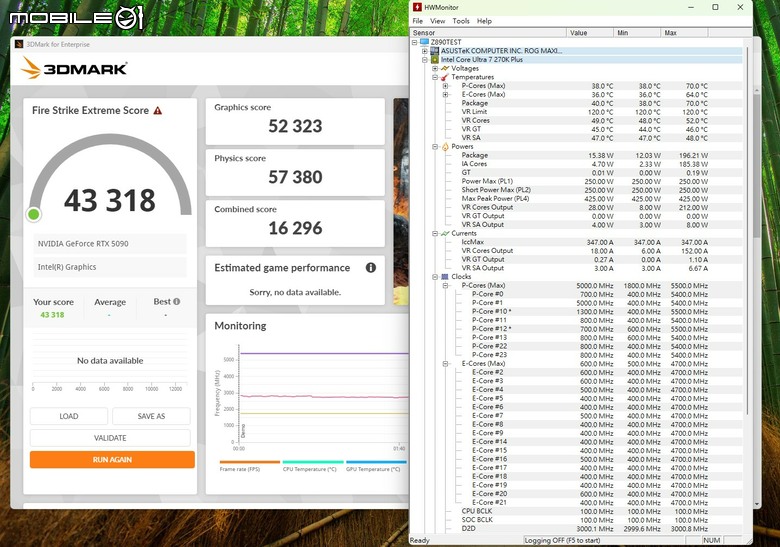Expand the P-Cores (Max) temperature row
The image size is (780, 547).
coord(445,86)
